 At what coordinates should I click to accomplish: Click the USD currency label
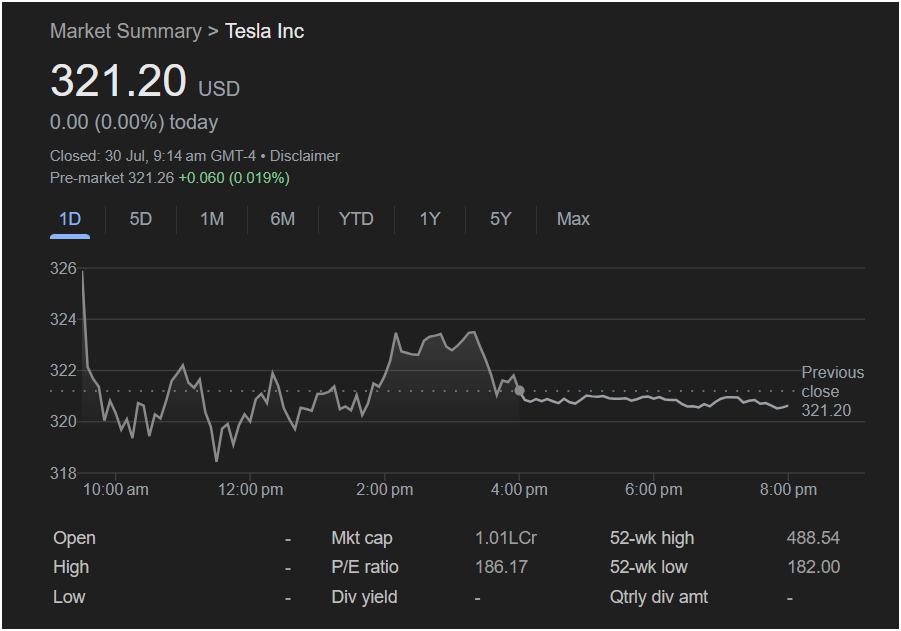219,89
